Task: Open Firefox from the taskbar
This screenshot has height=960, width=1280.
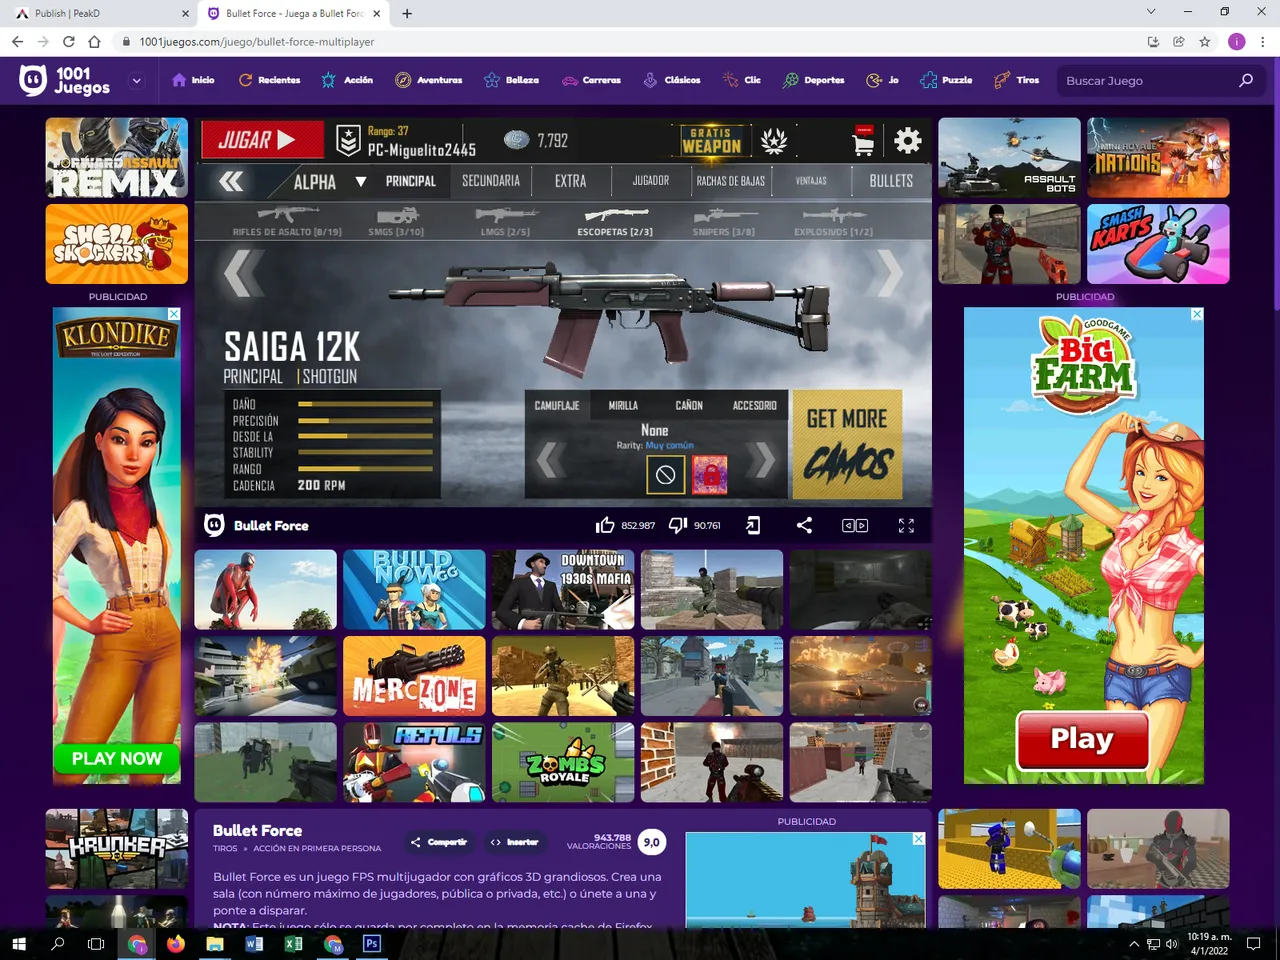Action: click(x=175, y=943)
